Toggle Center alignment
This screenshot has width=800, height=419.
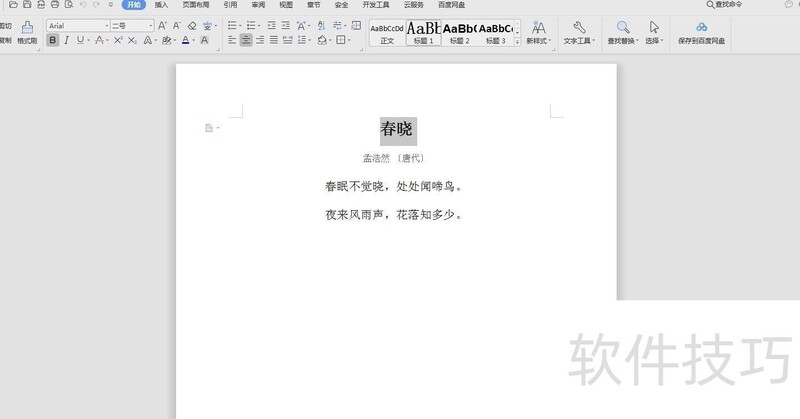click(x=246, y=40)
